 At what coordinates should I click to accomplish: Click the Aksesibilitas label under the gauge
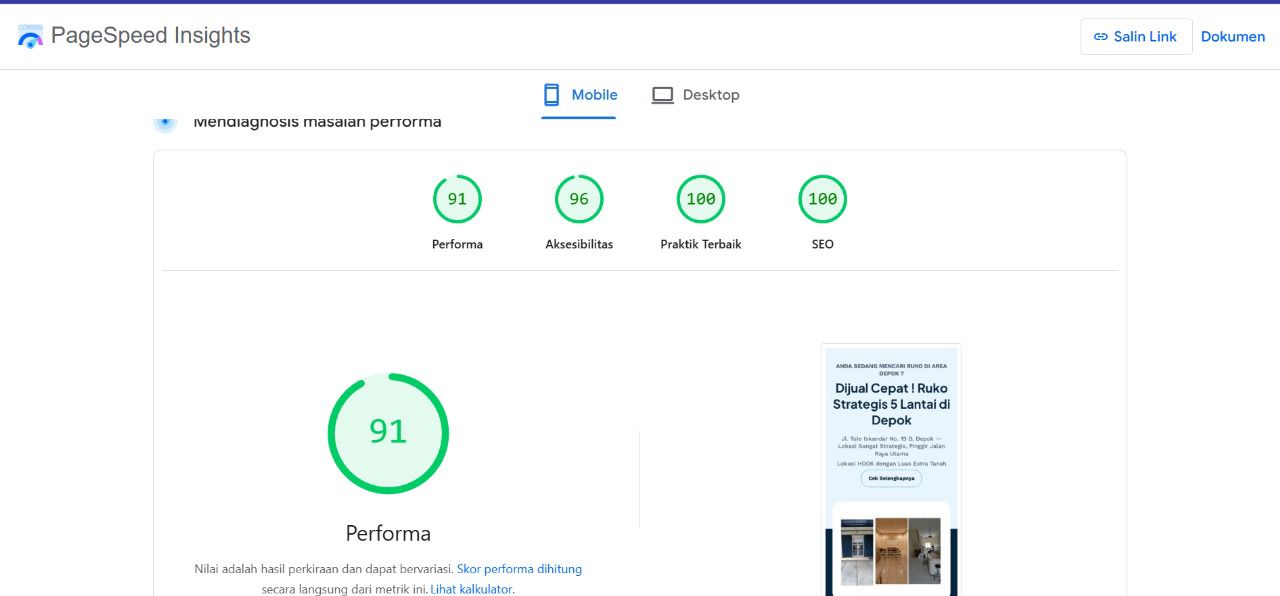(579, 244)
